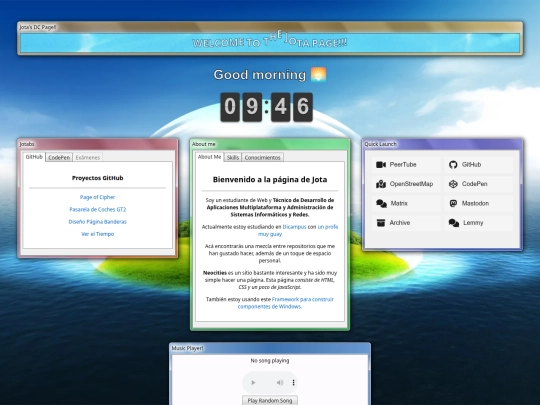The height and width of the screenshot is (405, 540).
Task: Click the Jota's DC Page! title bar
Action: pyautogui.click(x=270, y=27)
